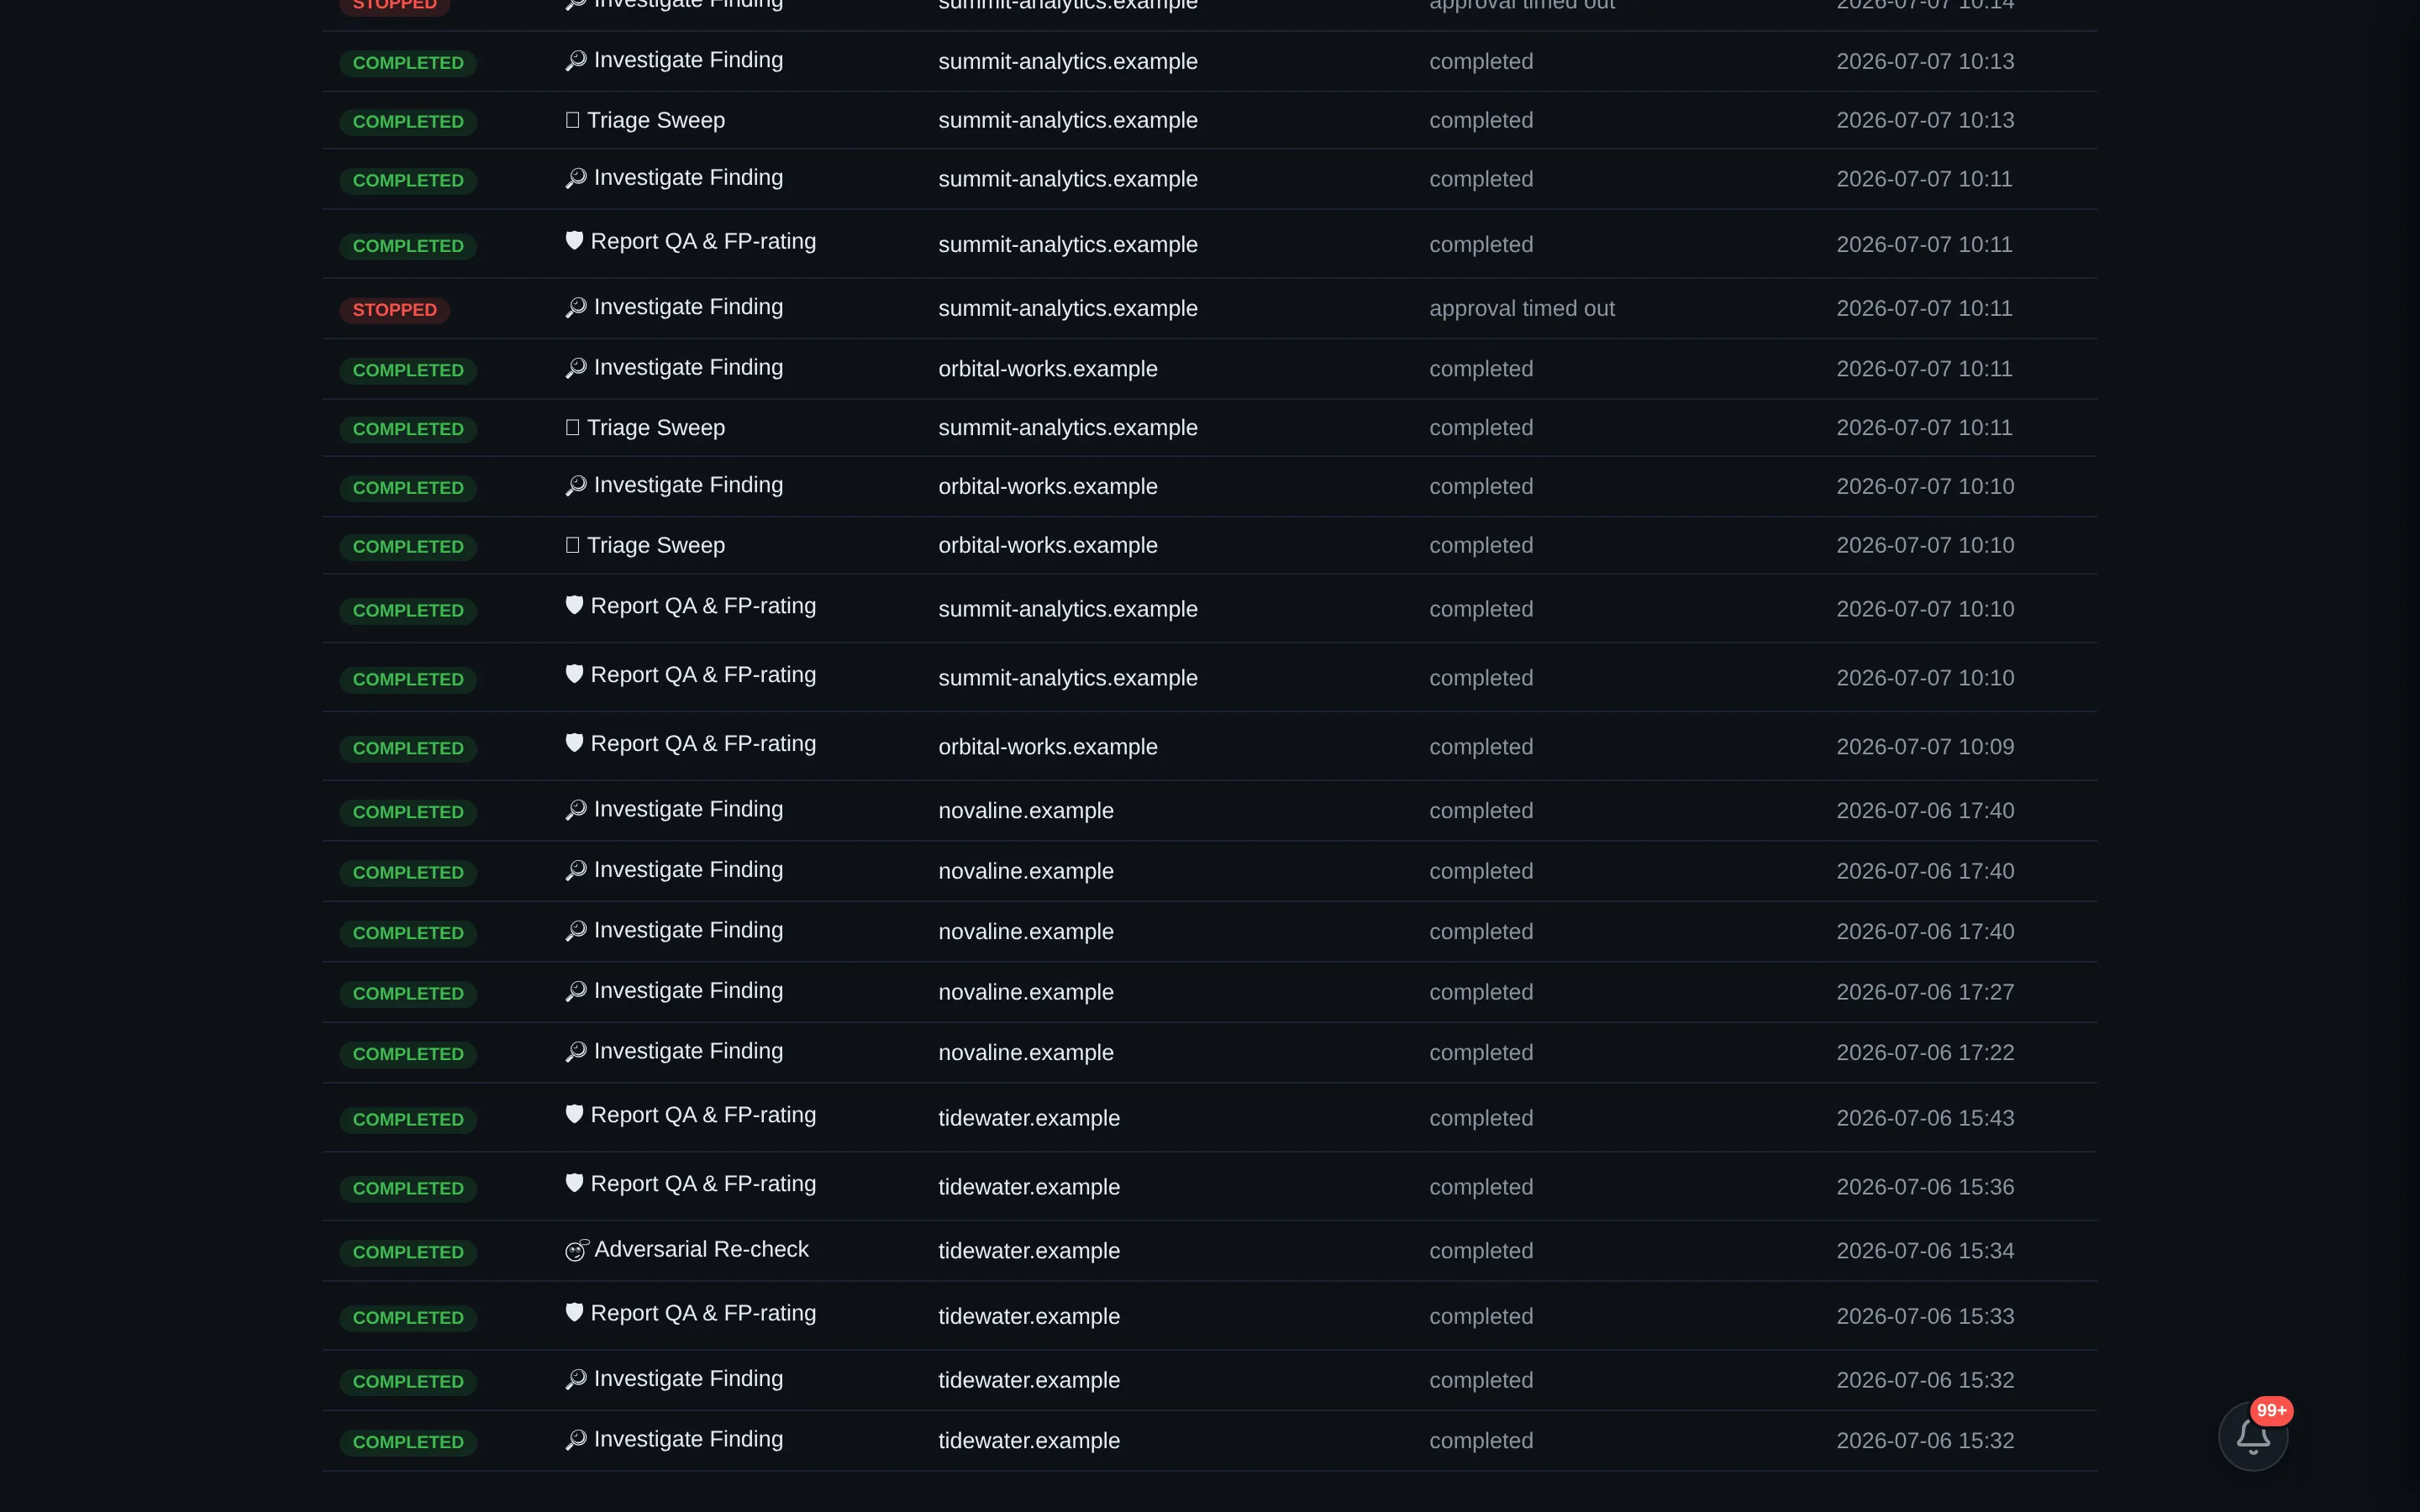2420x1512 pixels.
Task: Click timestamp 2026-07-06 15:33
Action: point(1925,1316)
